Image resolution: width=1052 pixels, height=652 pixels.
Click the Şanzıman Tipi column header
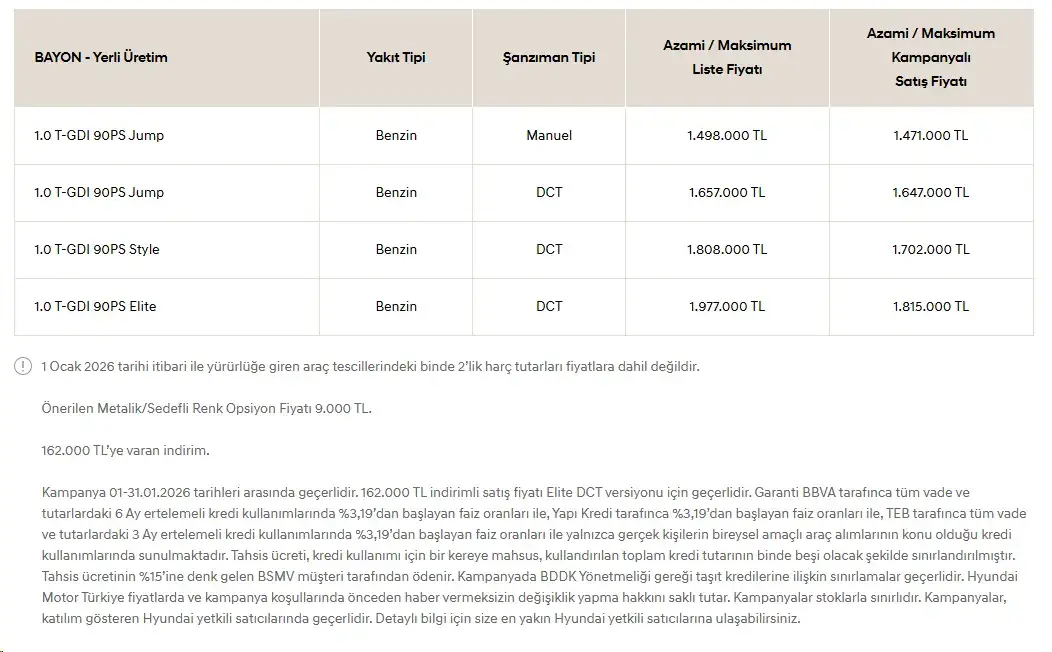point(549,58)
